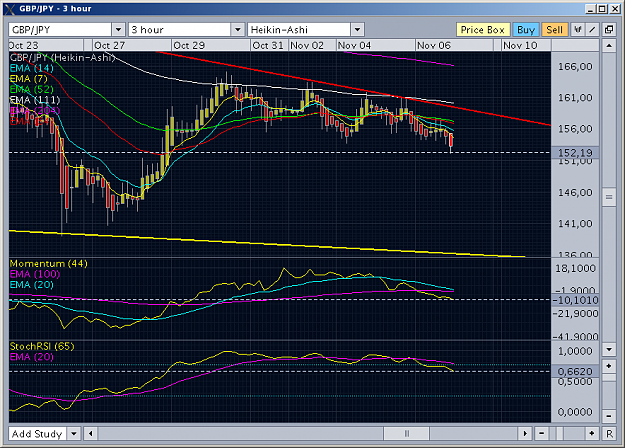Viewport: 625px width, 448px height.
Task: Click the vertical scrollbar thumb
Action: (609, 197)
